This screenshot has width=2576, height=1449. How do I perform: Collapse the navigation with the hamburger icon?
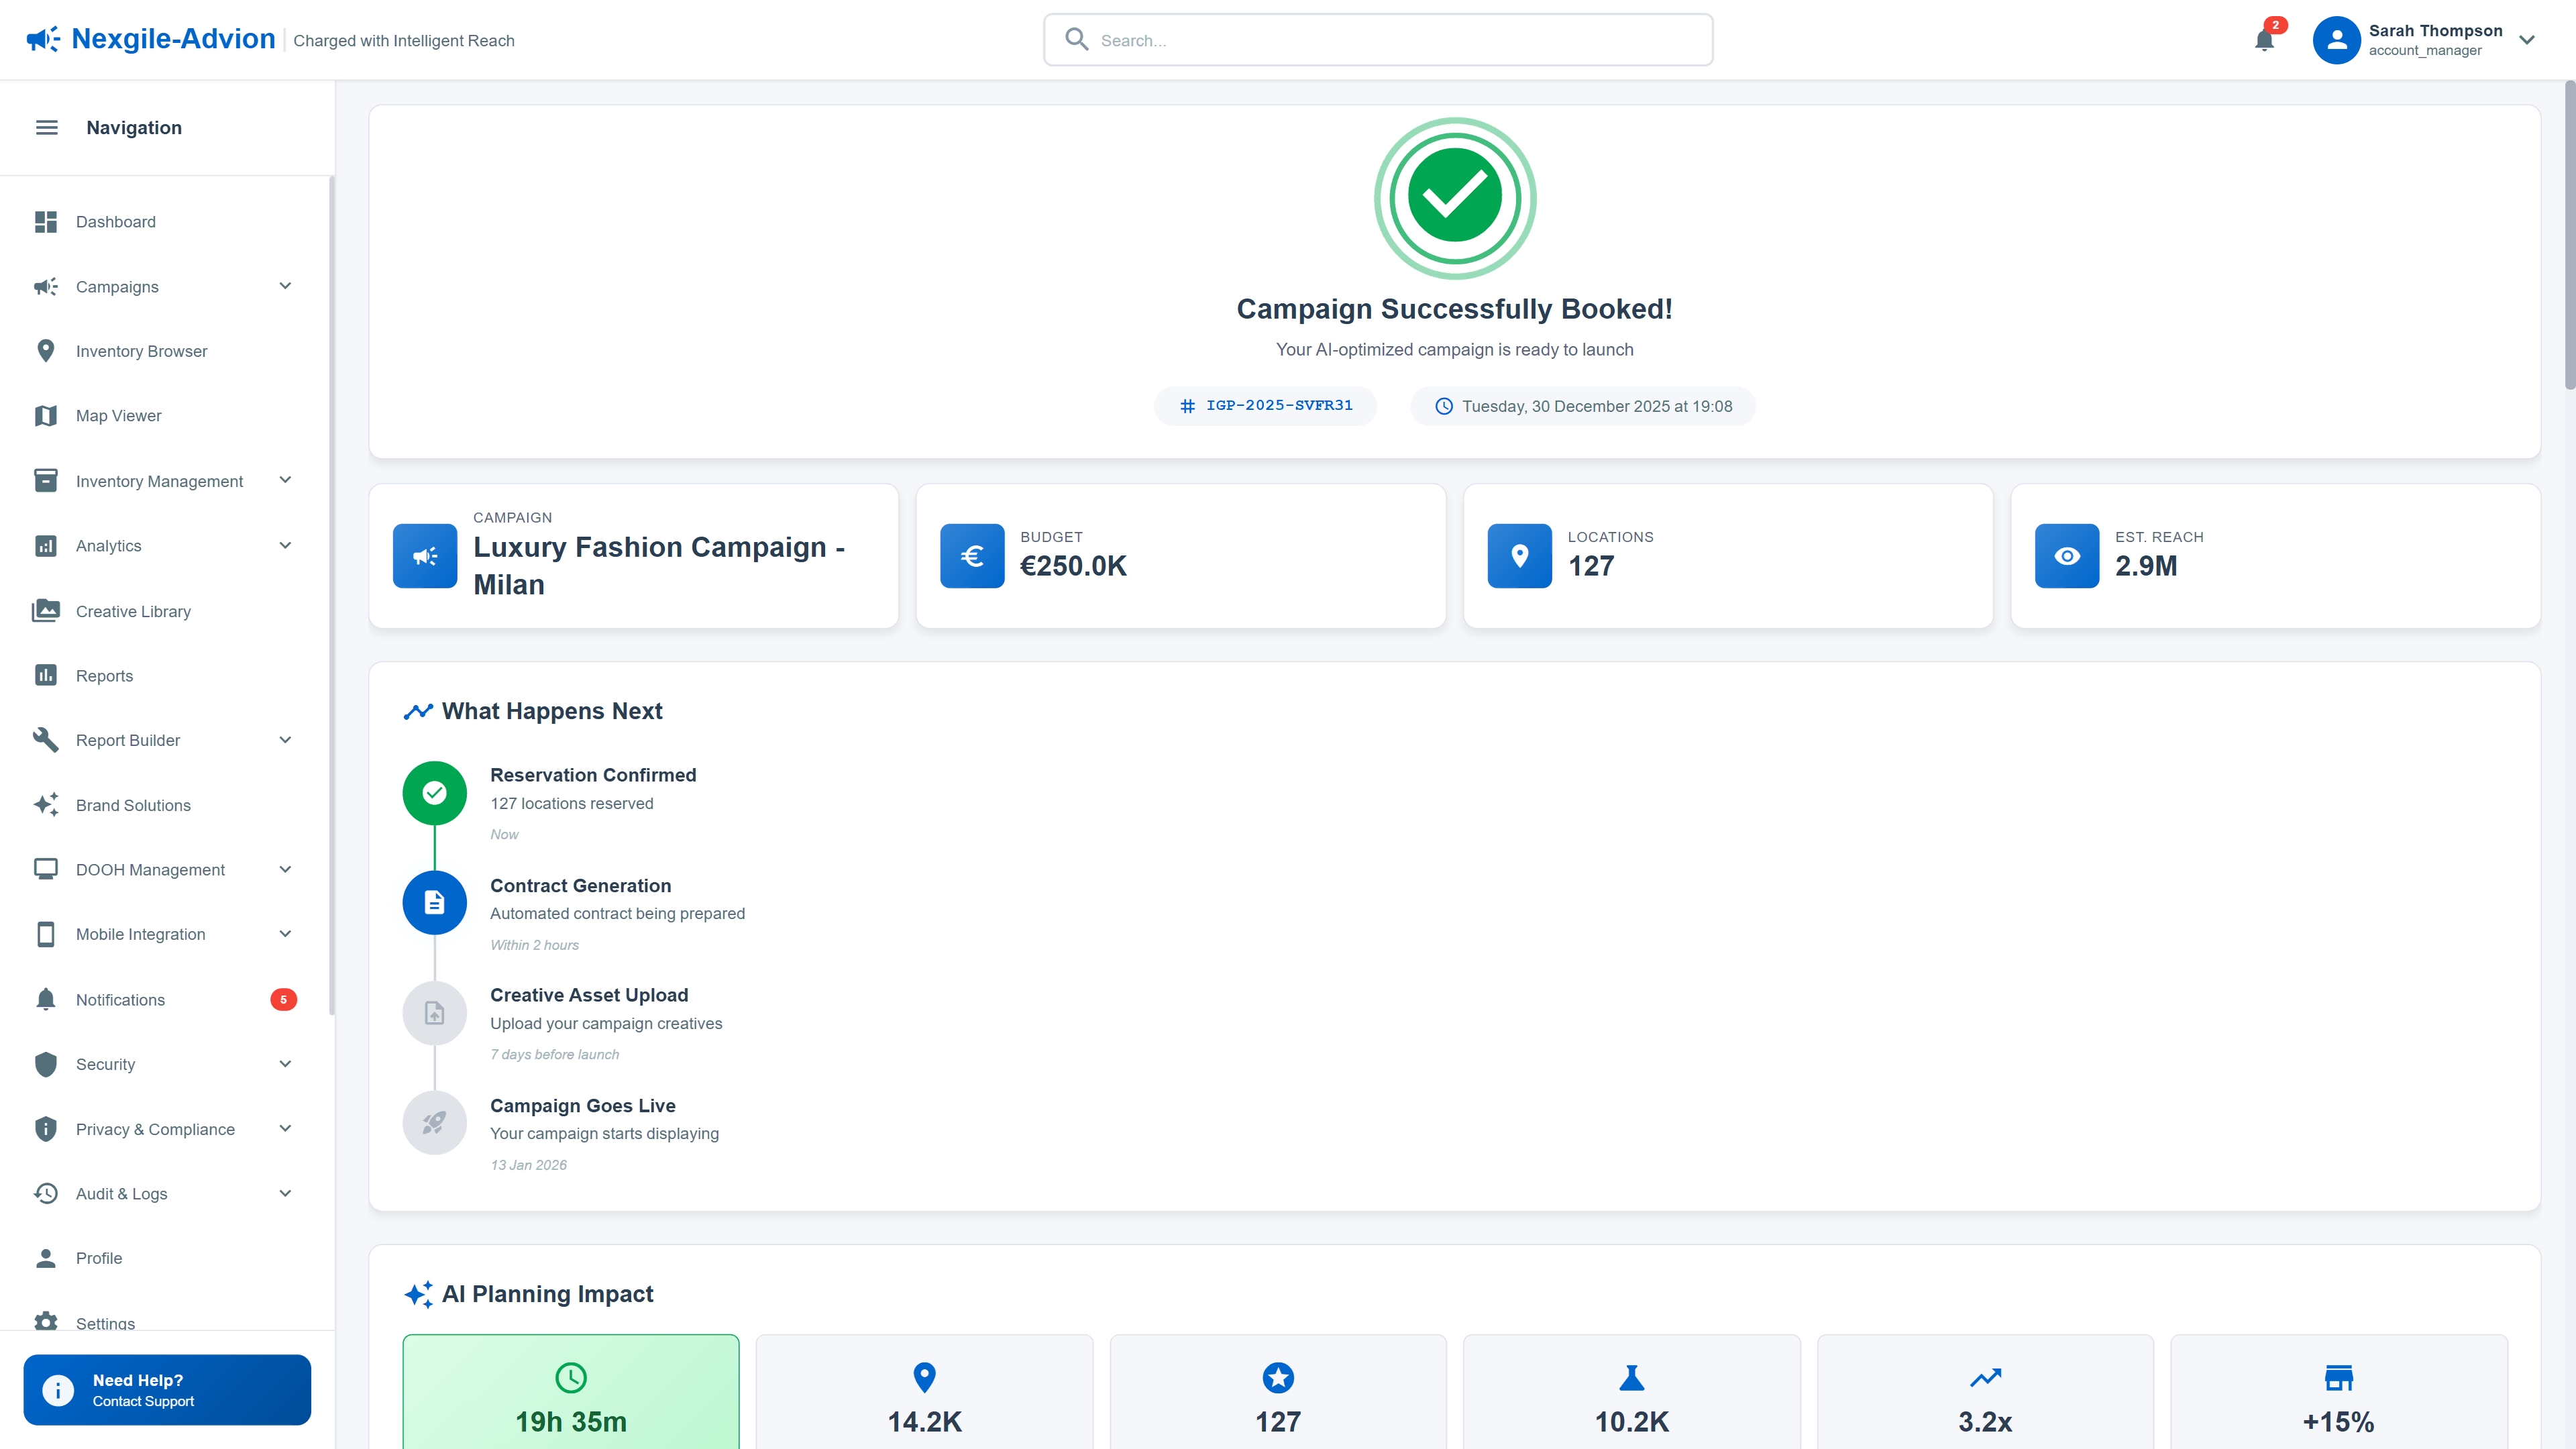pyautogui.click(x=46, y=127)
